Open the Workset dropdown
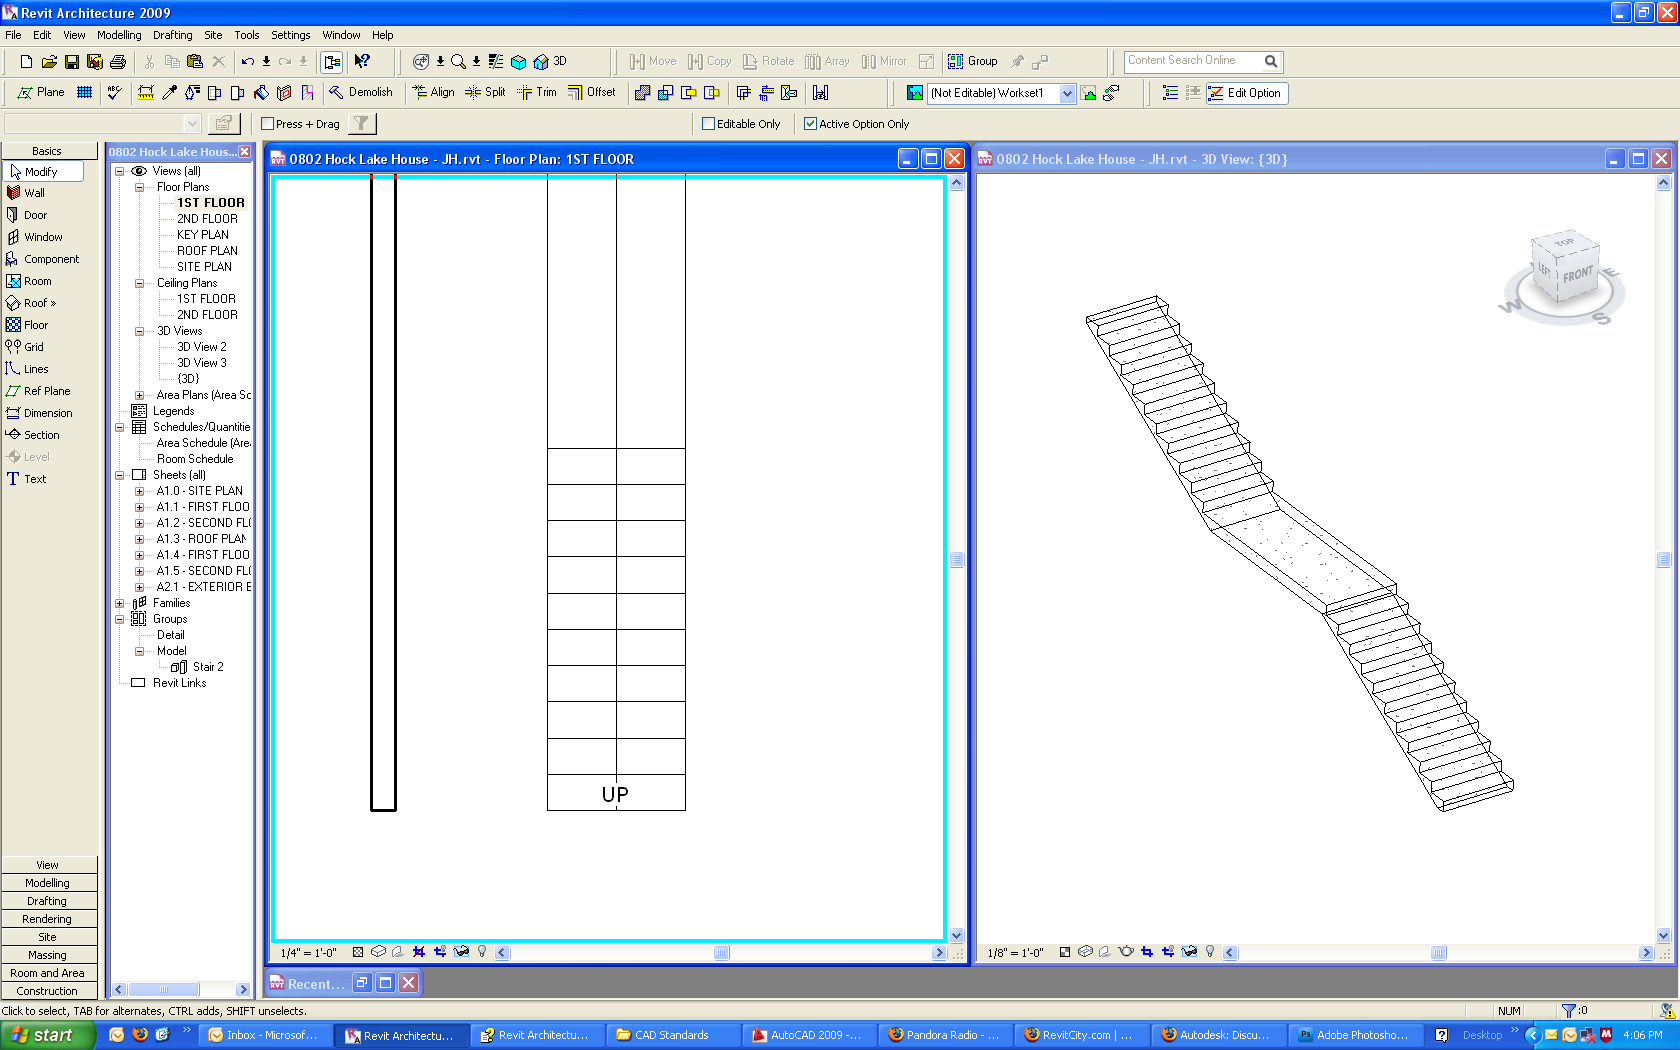 pos(1067,93)
